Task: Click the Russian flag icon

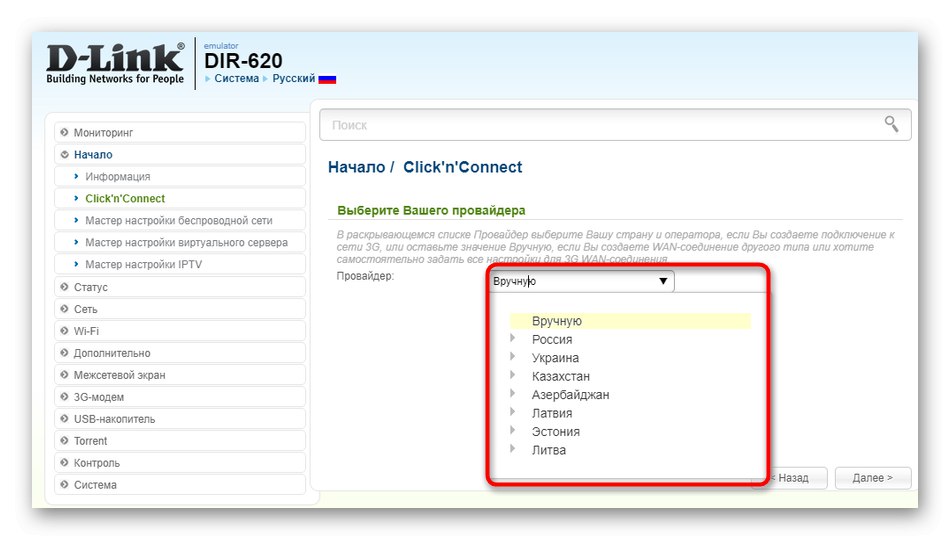Action: [327, 79]
